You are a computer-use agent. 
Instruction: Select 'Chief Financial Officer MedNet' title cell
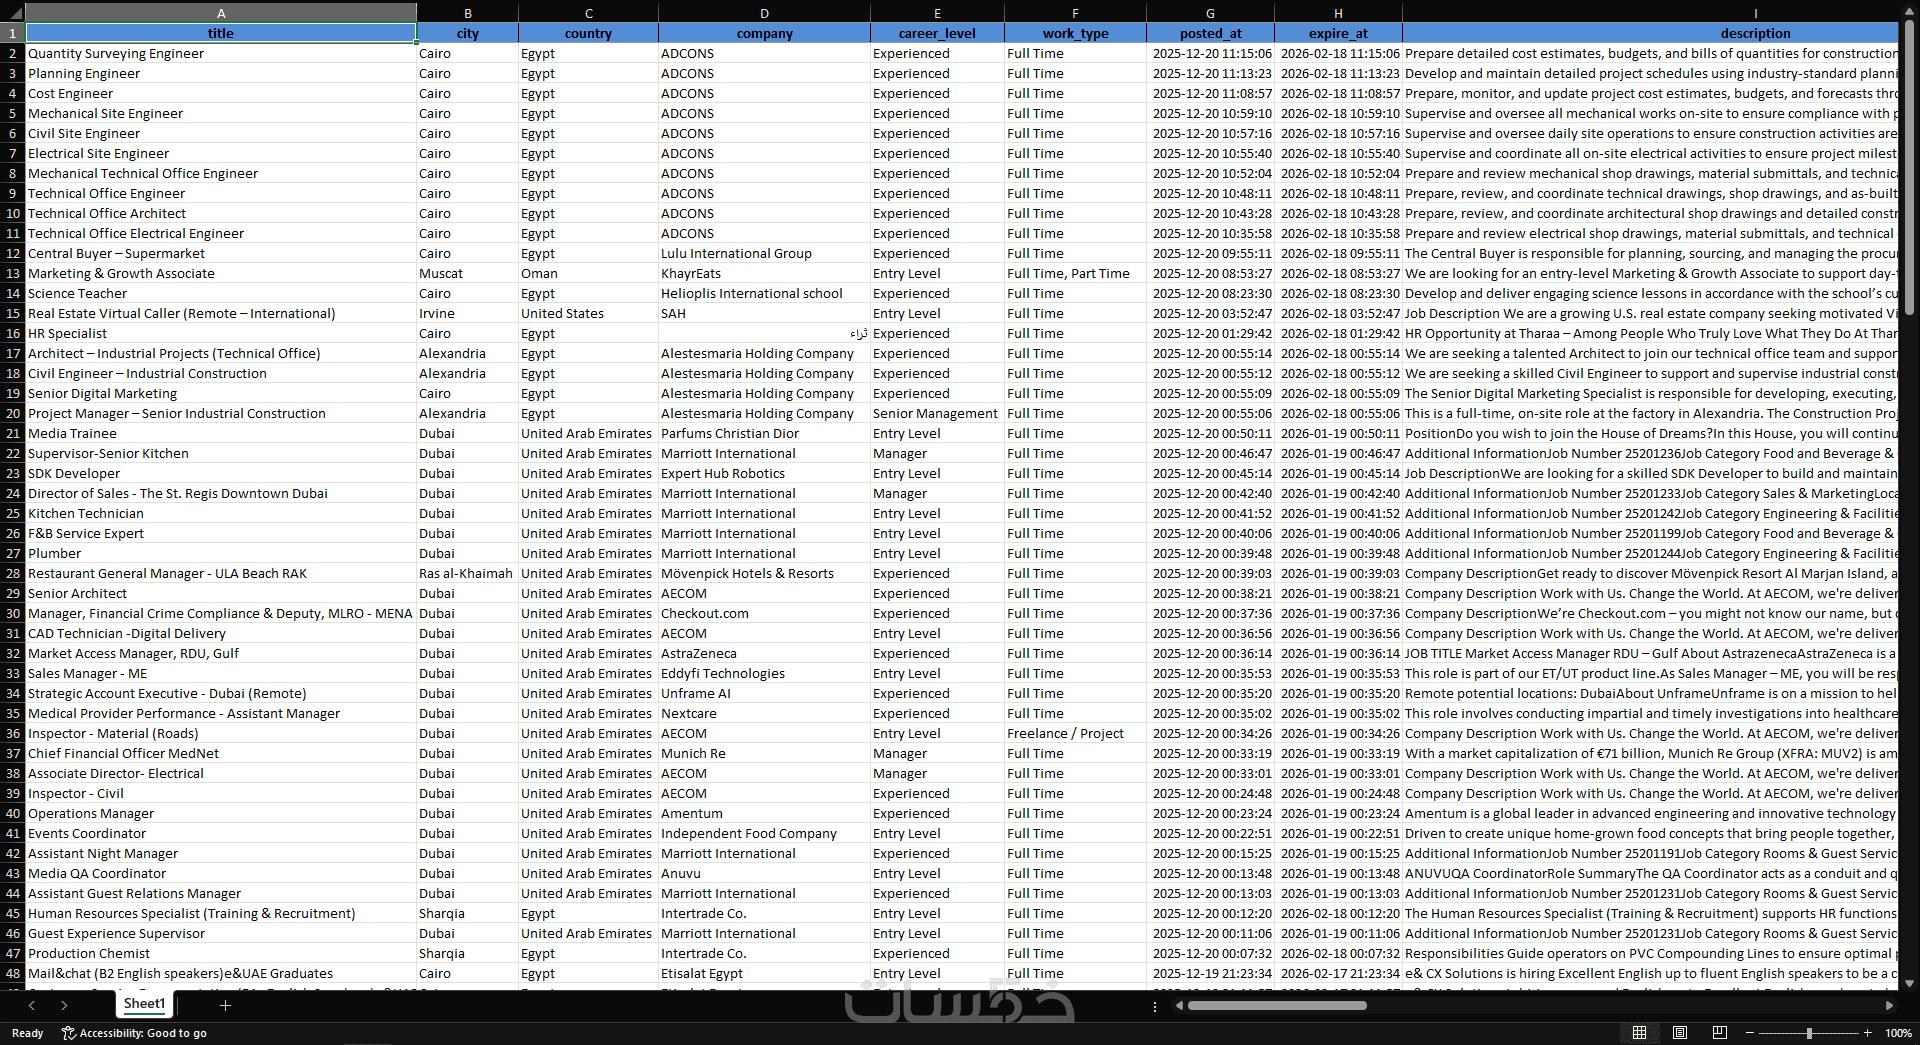(221, 753)
